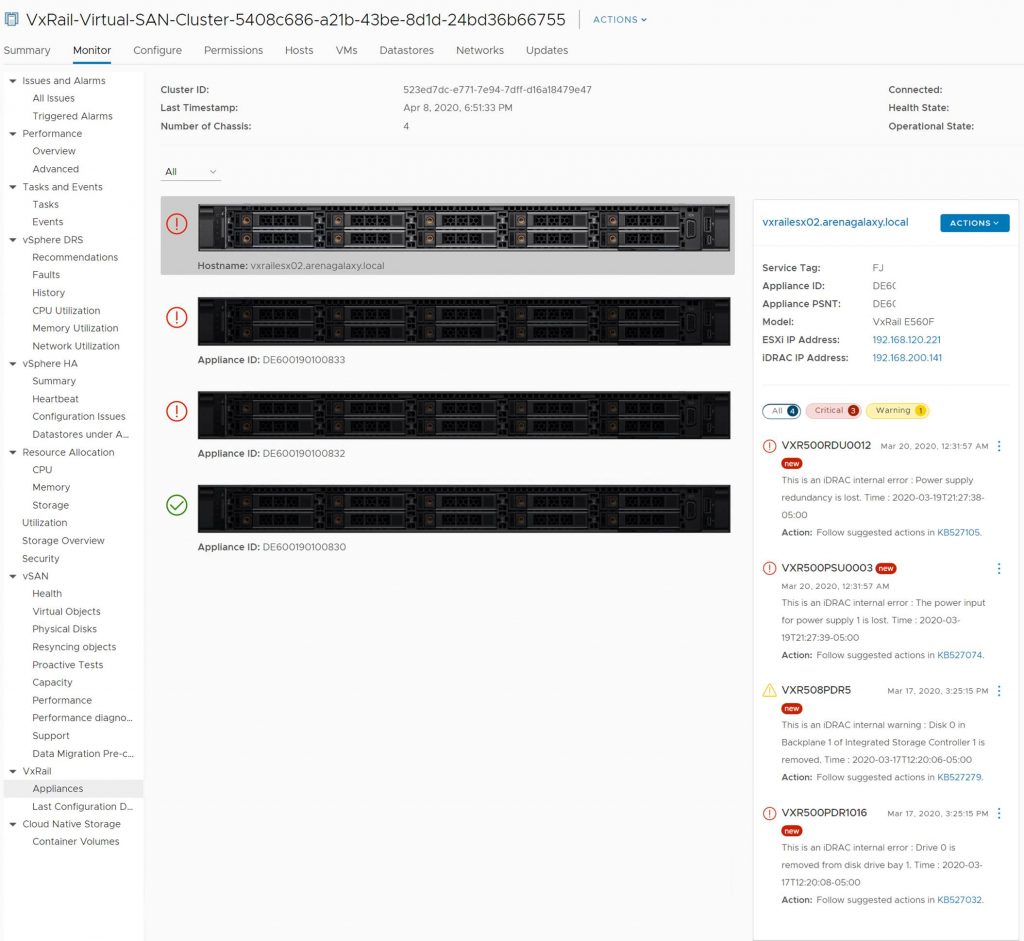Open blue ACTIONS dropdown for vxrailesx02 host

pyautogui.click(x=974, y=223)
